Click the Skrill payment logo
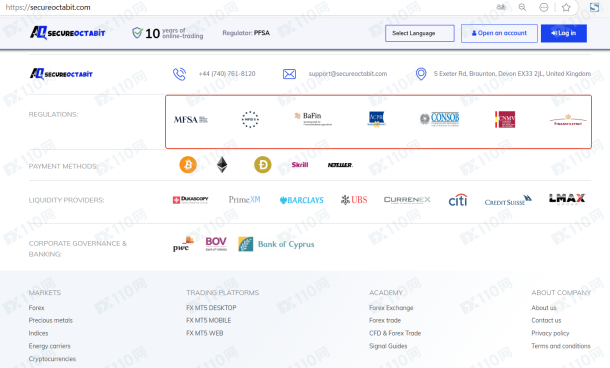This screenshot has width=610, height=368. 300,165
